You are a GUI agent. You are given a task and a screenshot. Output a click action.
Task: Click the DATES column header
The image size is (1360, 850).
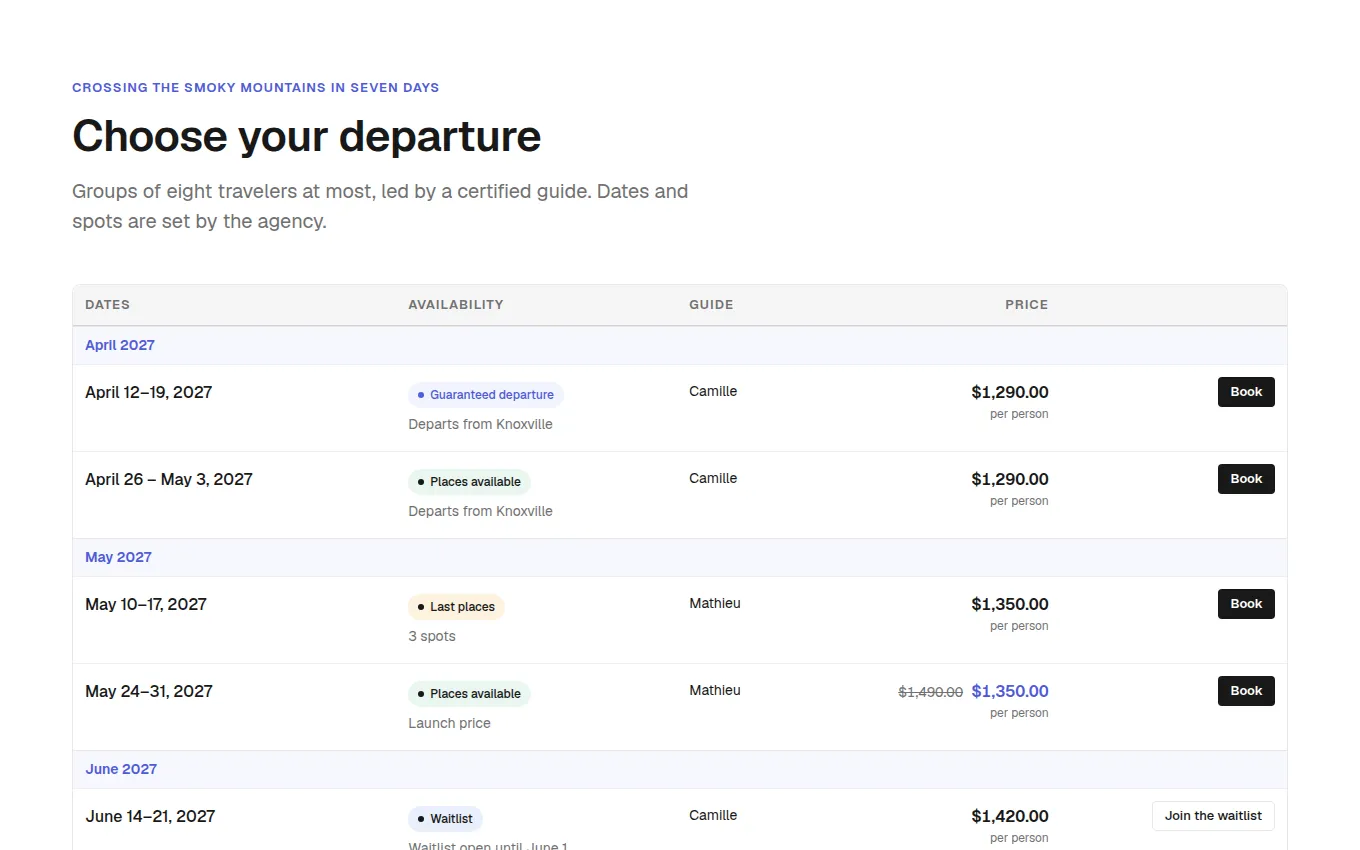point(107,305)
